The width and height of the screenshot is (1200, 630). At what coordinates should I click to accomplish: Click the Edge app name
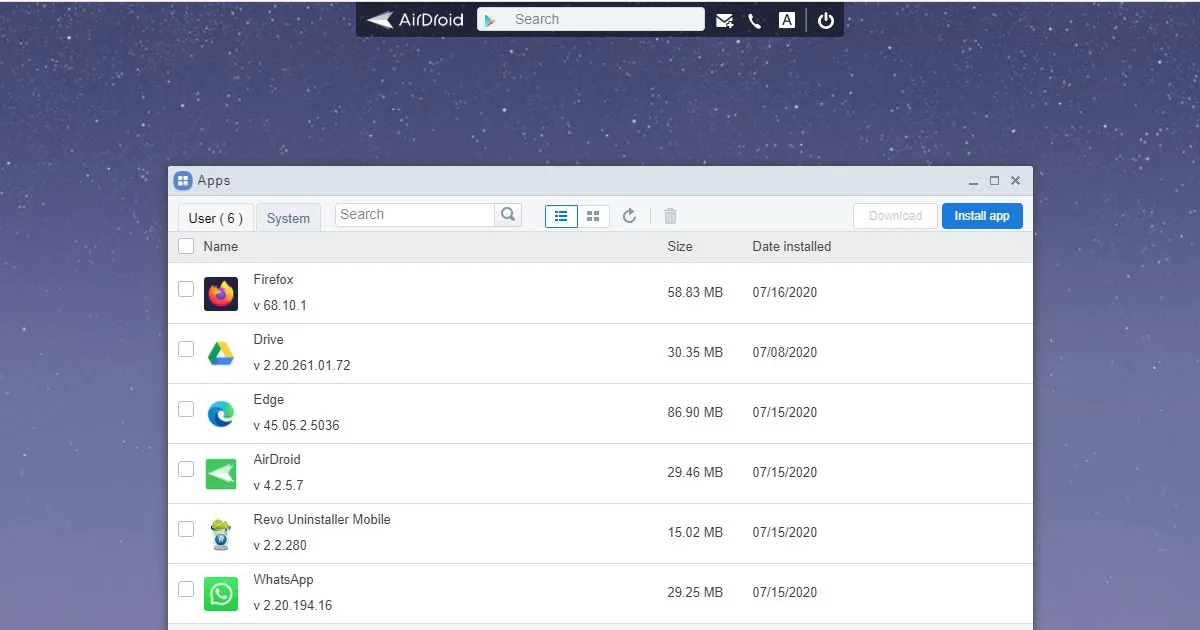pos(269,400)
